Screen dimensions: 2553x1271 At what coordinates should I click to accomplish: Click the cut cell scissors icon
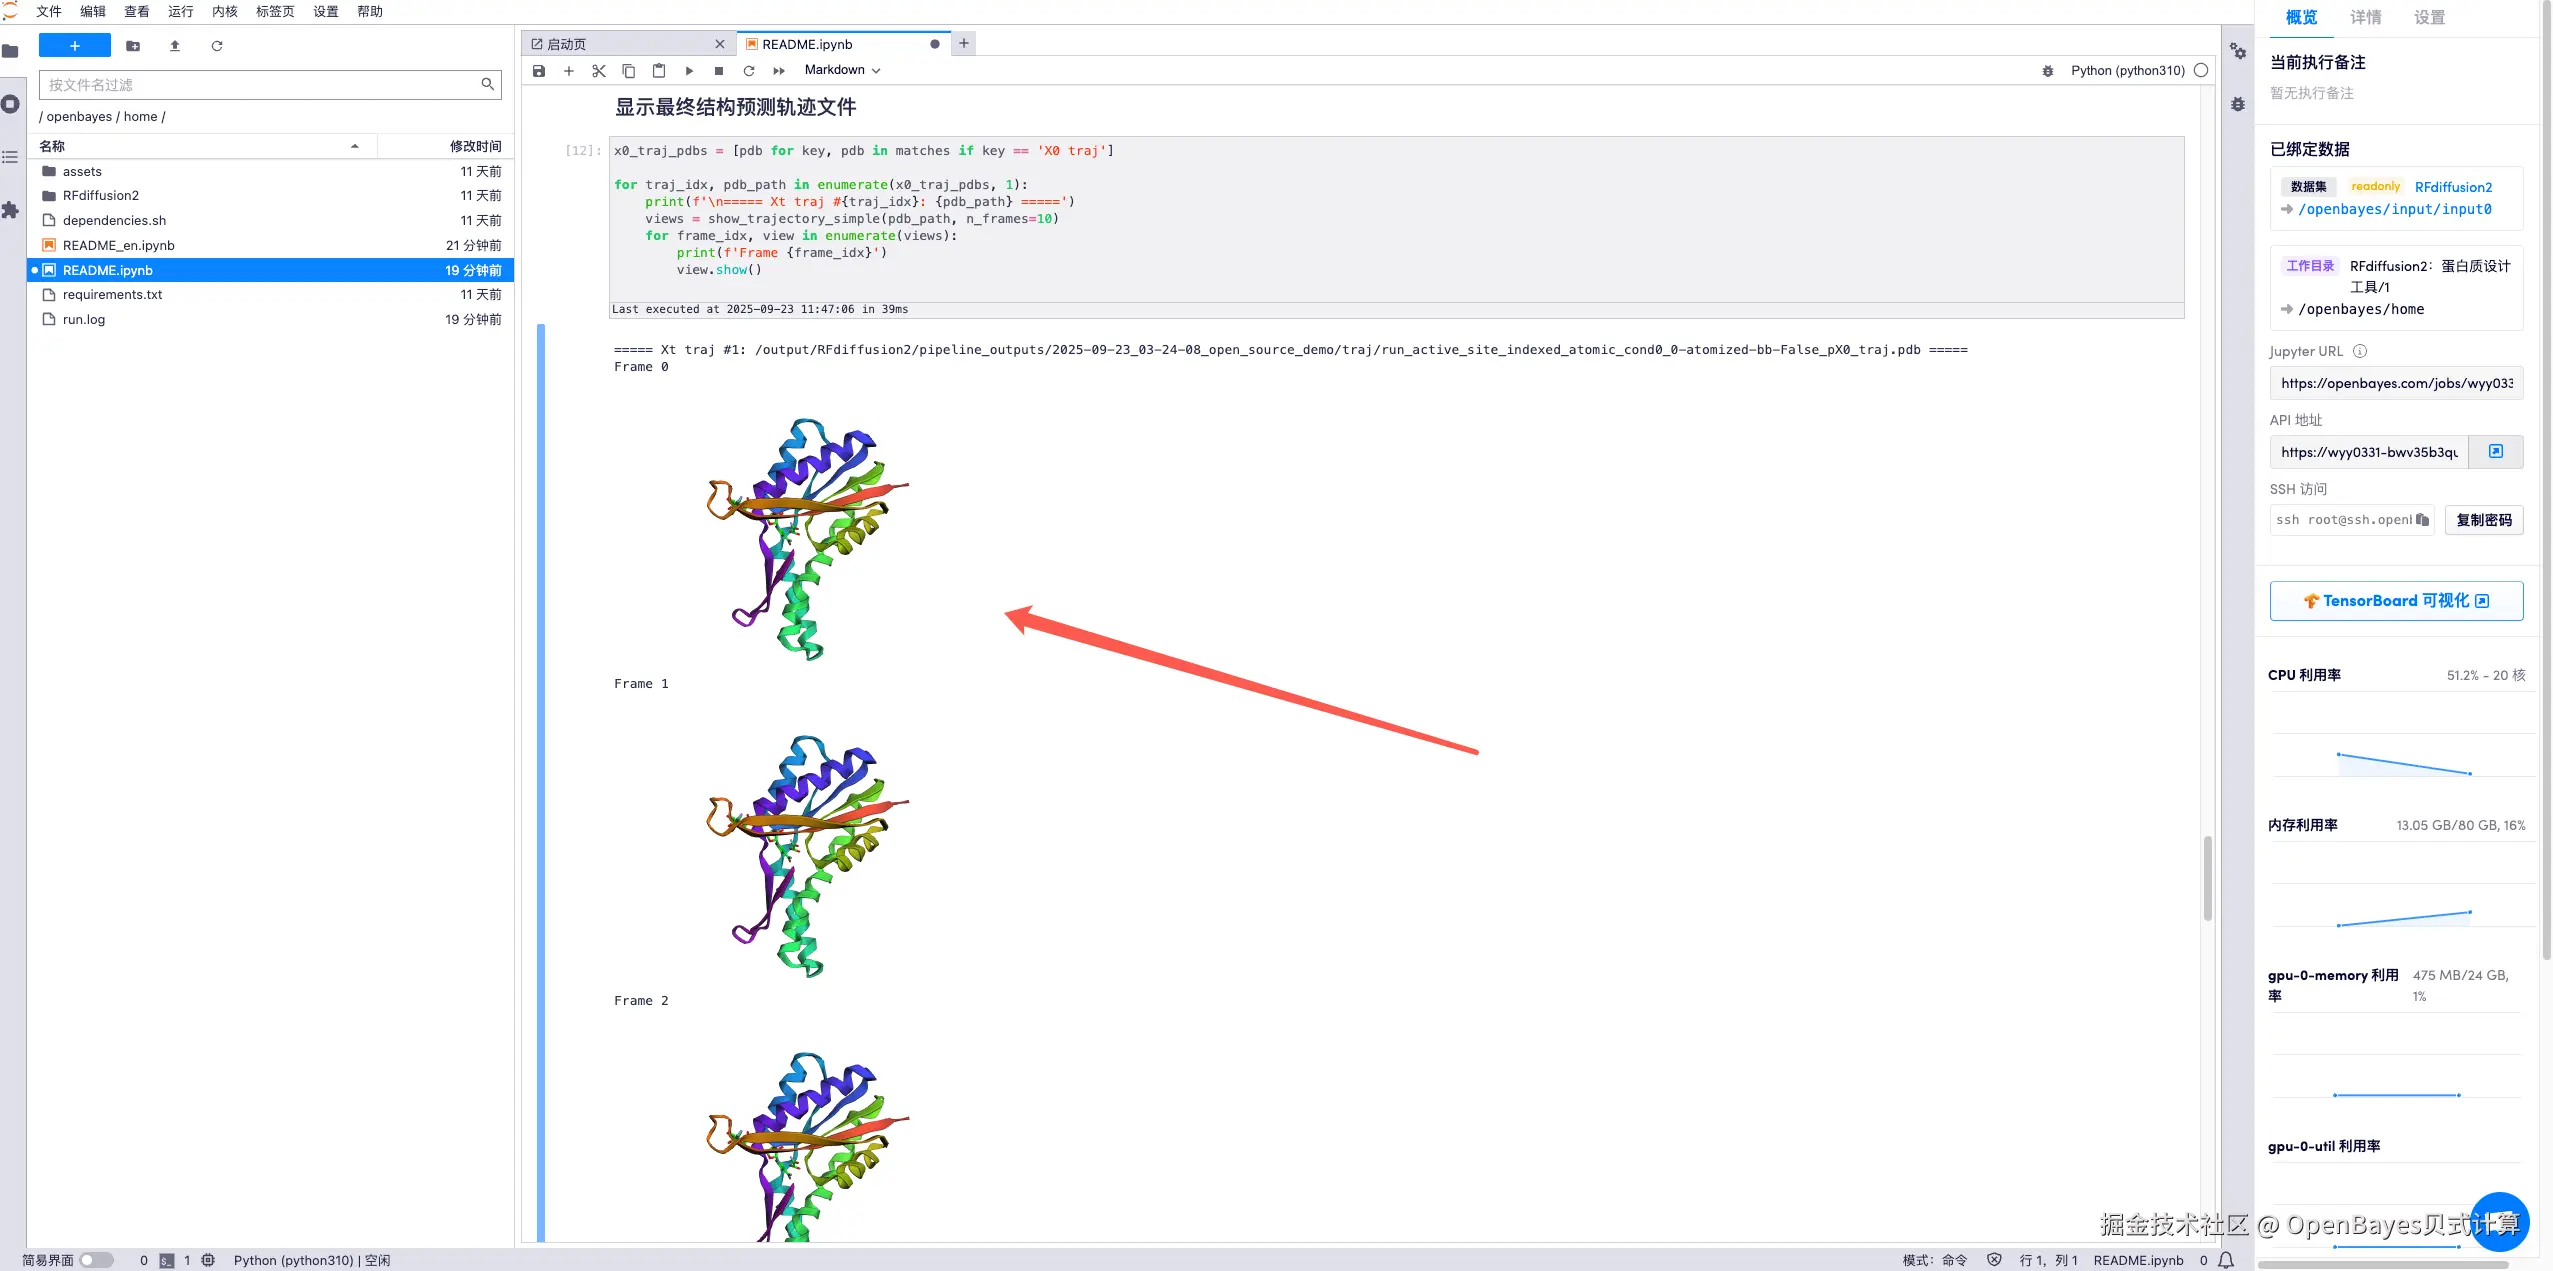point(599,71)
